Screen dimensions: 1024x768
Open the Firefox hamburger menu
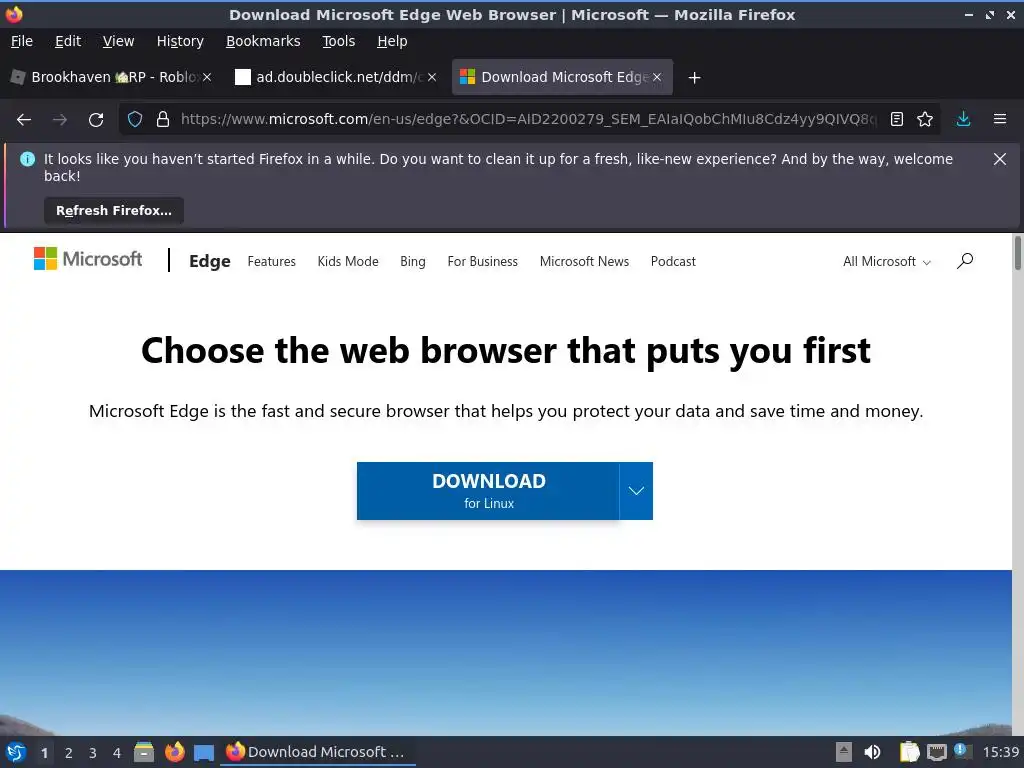(1000, 120)
